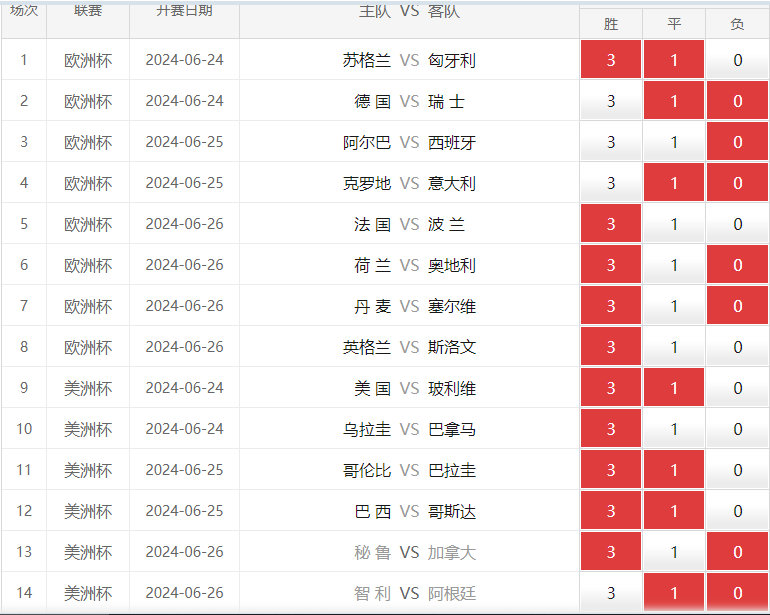
Task: Toggle draw (1) for 哥伦比 VS 巴拉圭
Action: point(674,470)
